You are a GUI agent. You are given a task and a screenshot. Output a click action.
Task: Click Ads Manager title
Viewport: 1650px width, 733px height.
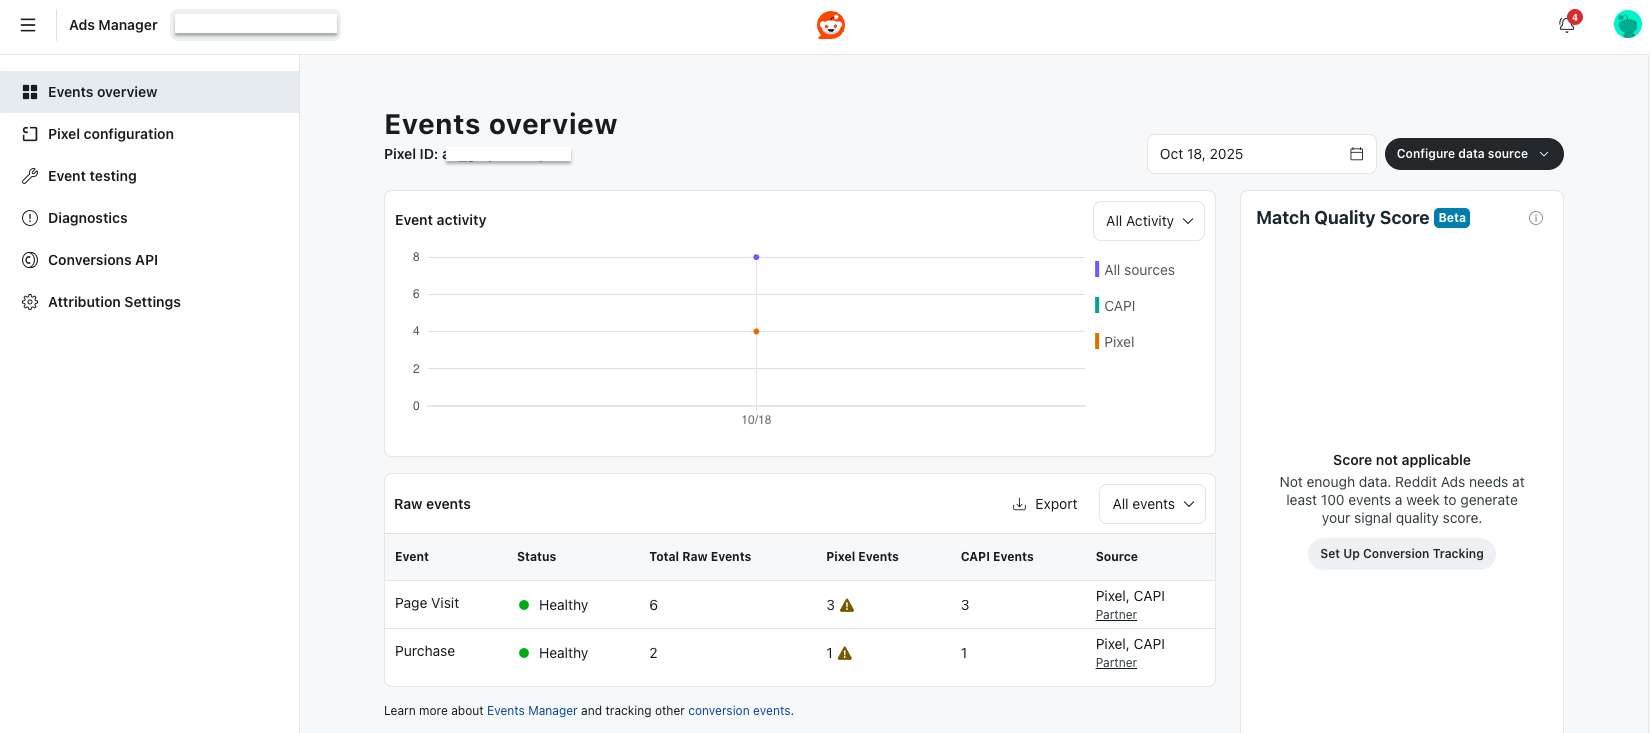click(113, 25)
